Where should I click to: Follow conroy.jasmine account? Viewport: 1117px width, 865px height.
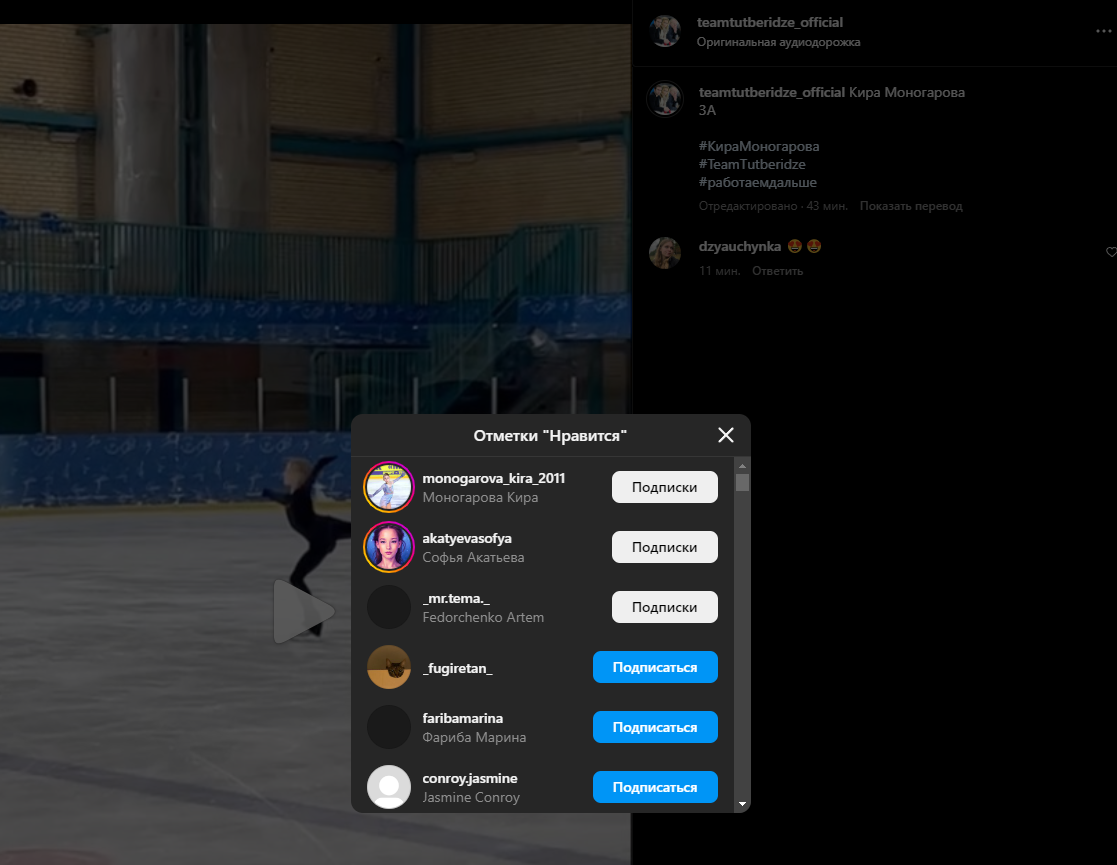655,787
